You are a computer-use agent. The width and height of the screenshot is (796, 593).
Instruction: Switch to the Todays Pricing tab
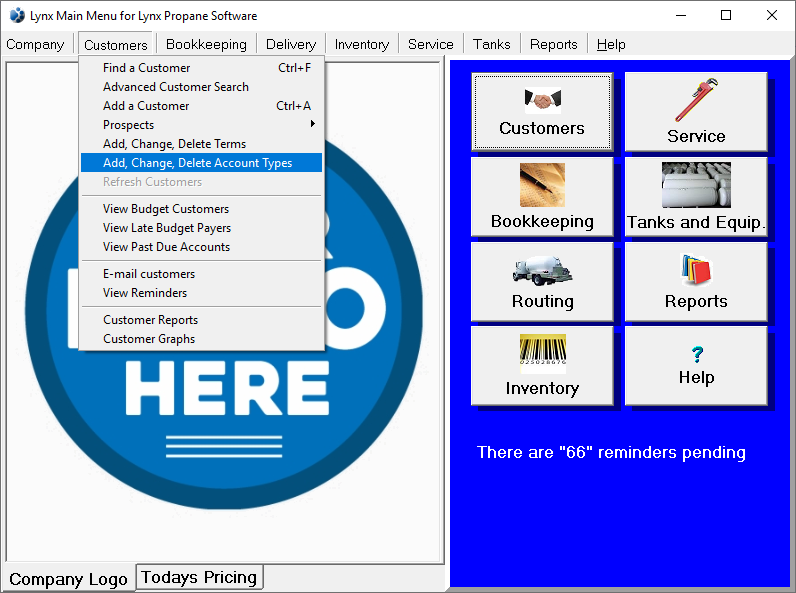[x=200, y=577]
